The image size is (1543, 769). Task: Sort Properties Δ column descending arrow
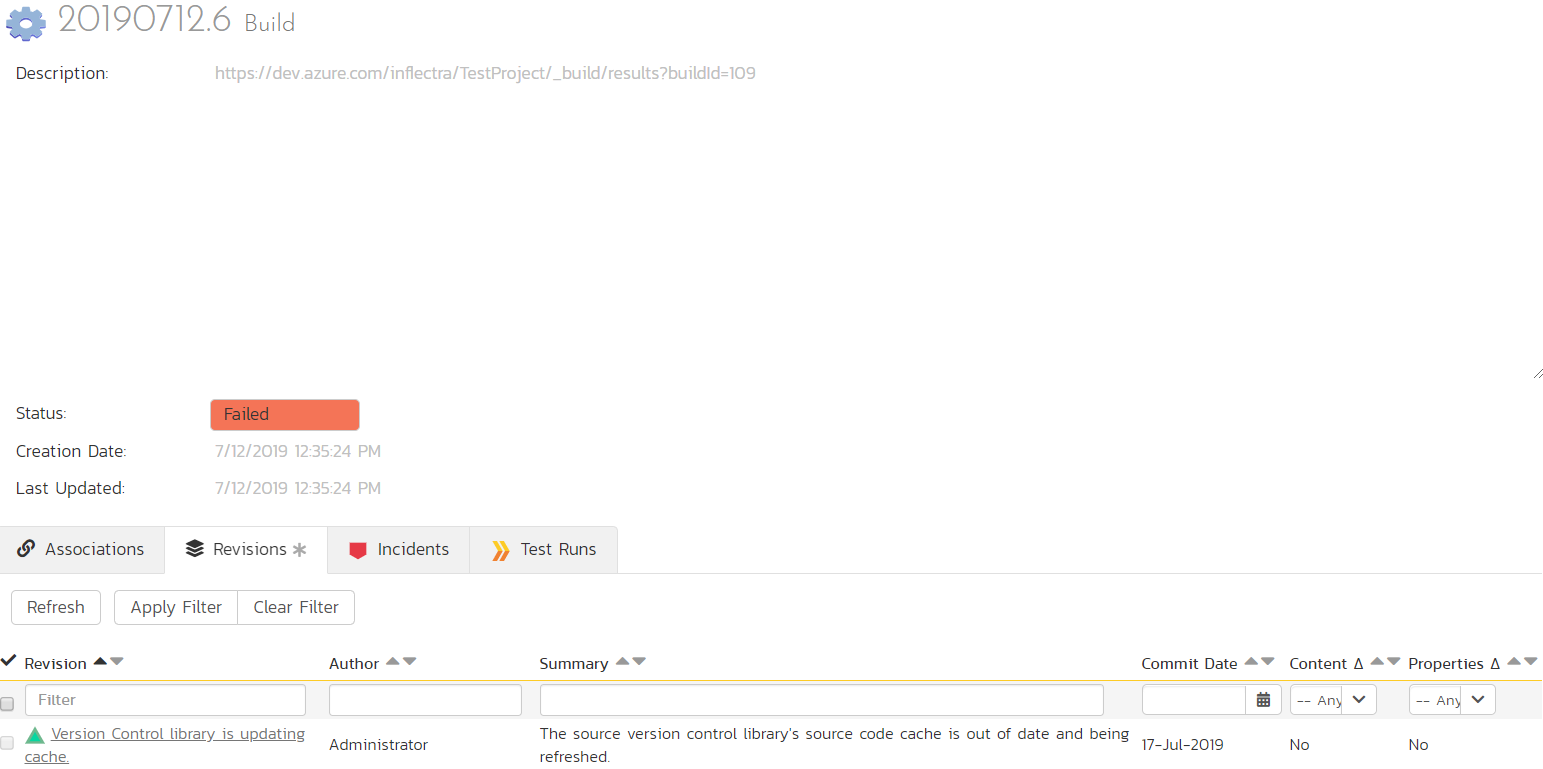point(1530,662)
